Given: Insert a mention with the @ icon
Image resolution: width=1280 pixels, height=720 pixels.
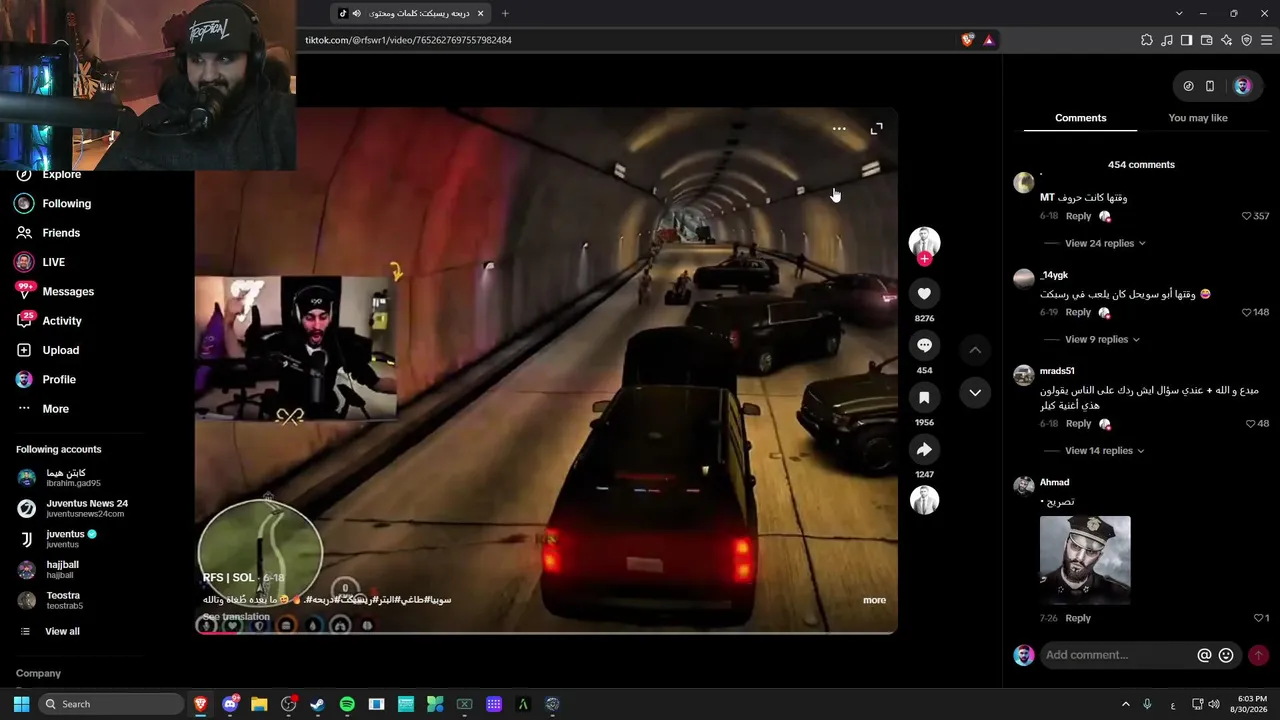Looking at the screenshot, I should click(x=1204, y=655).
